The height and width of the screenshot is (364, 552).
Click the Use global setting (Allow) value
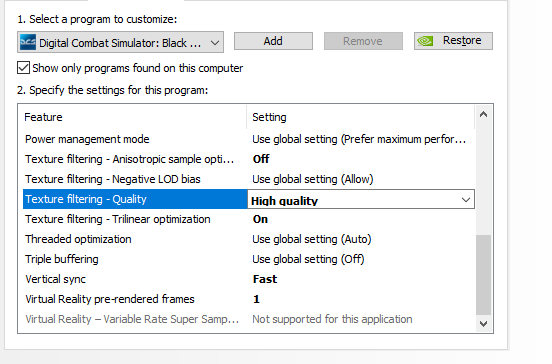click(313, 179)
